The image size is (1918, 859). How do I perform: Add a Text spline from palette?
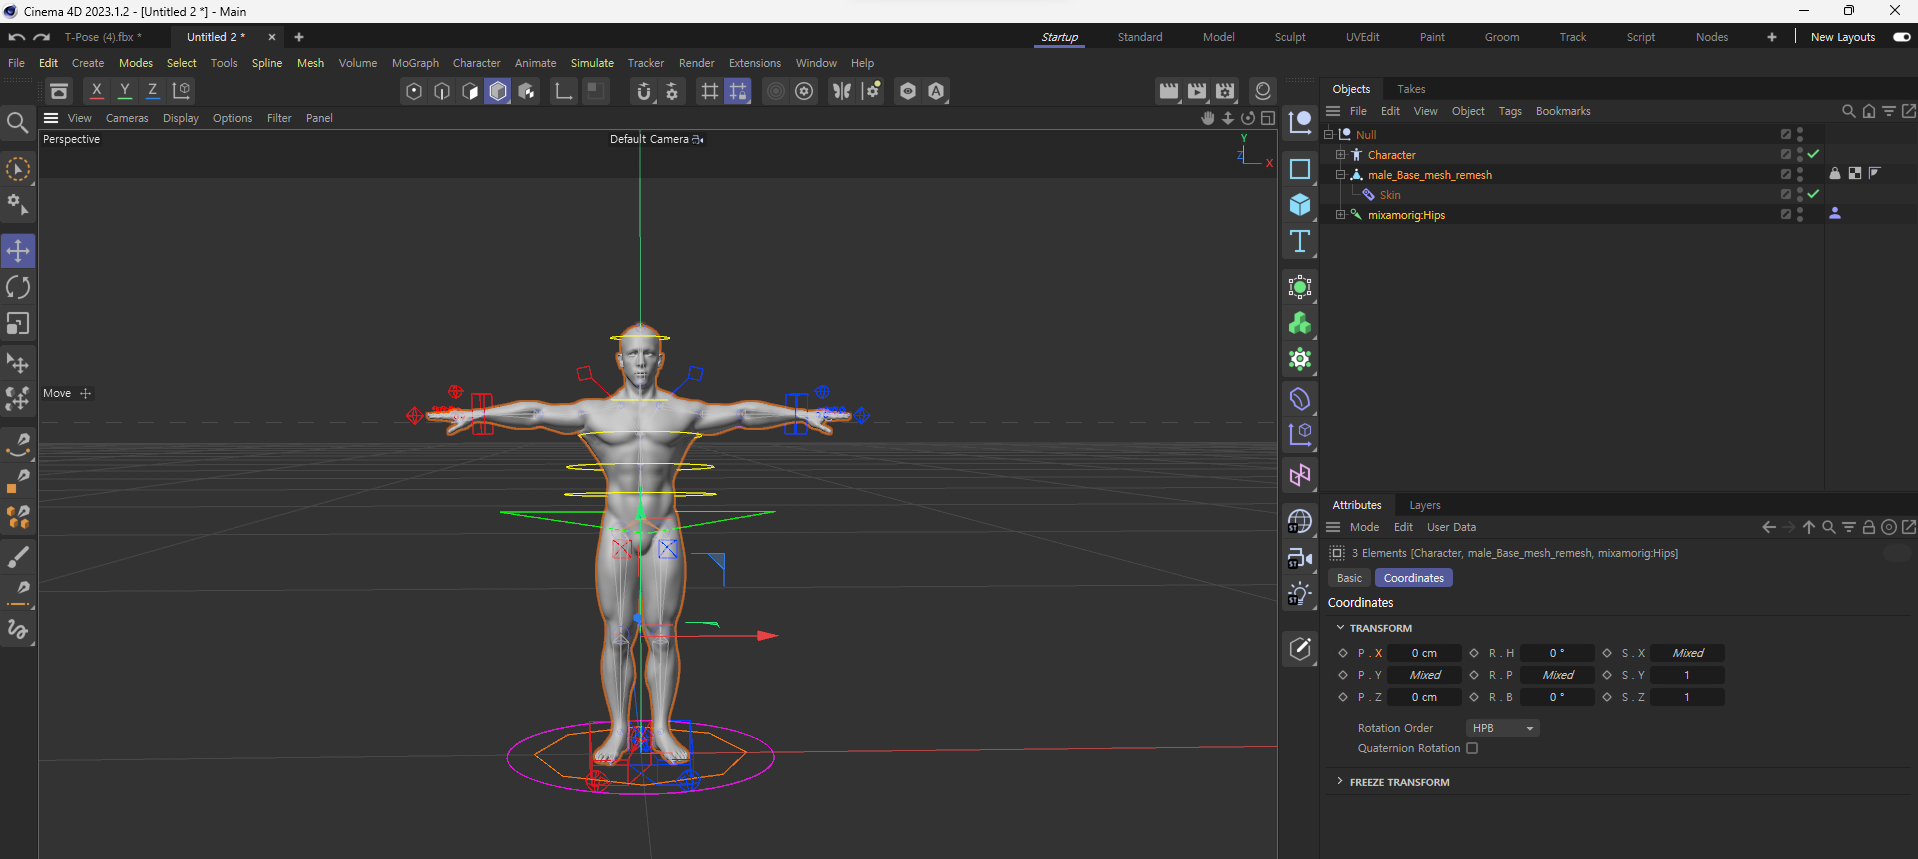pyautogui.click(x=1300, y=241)
